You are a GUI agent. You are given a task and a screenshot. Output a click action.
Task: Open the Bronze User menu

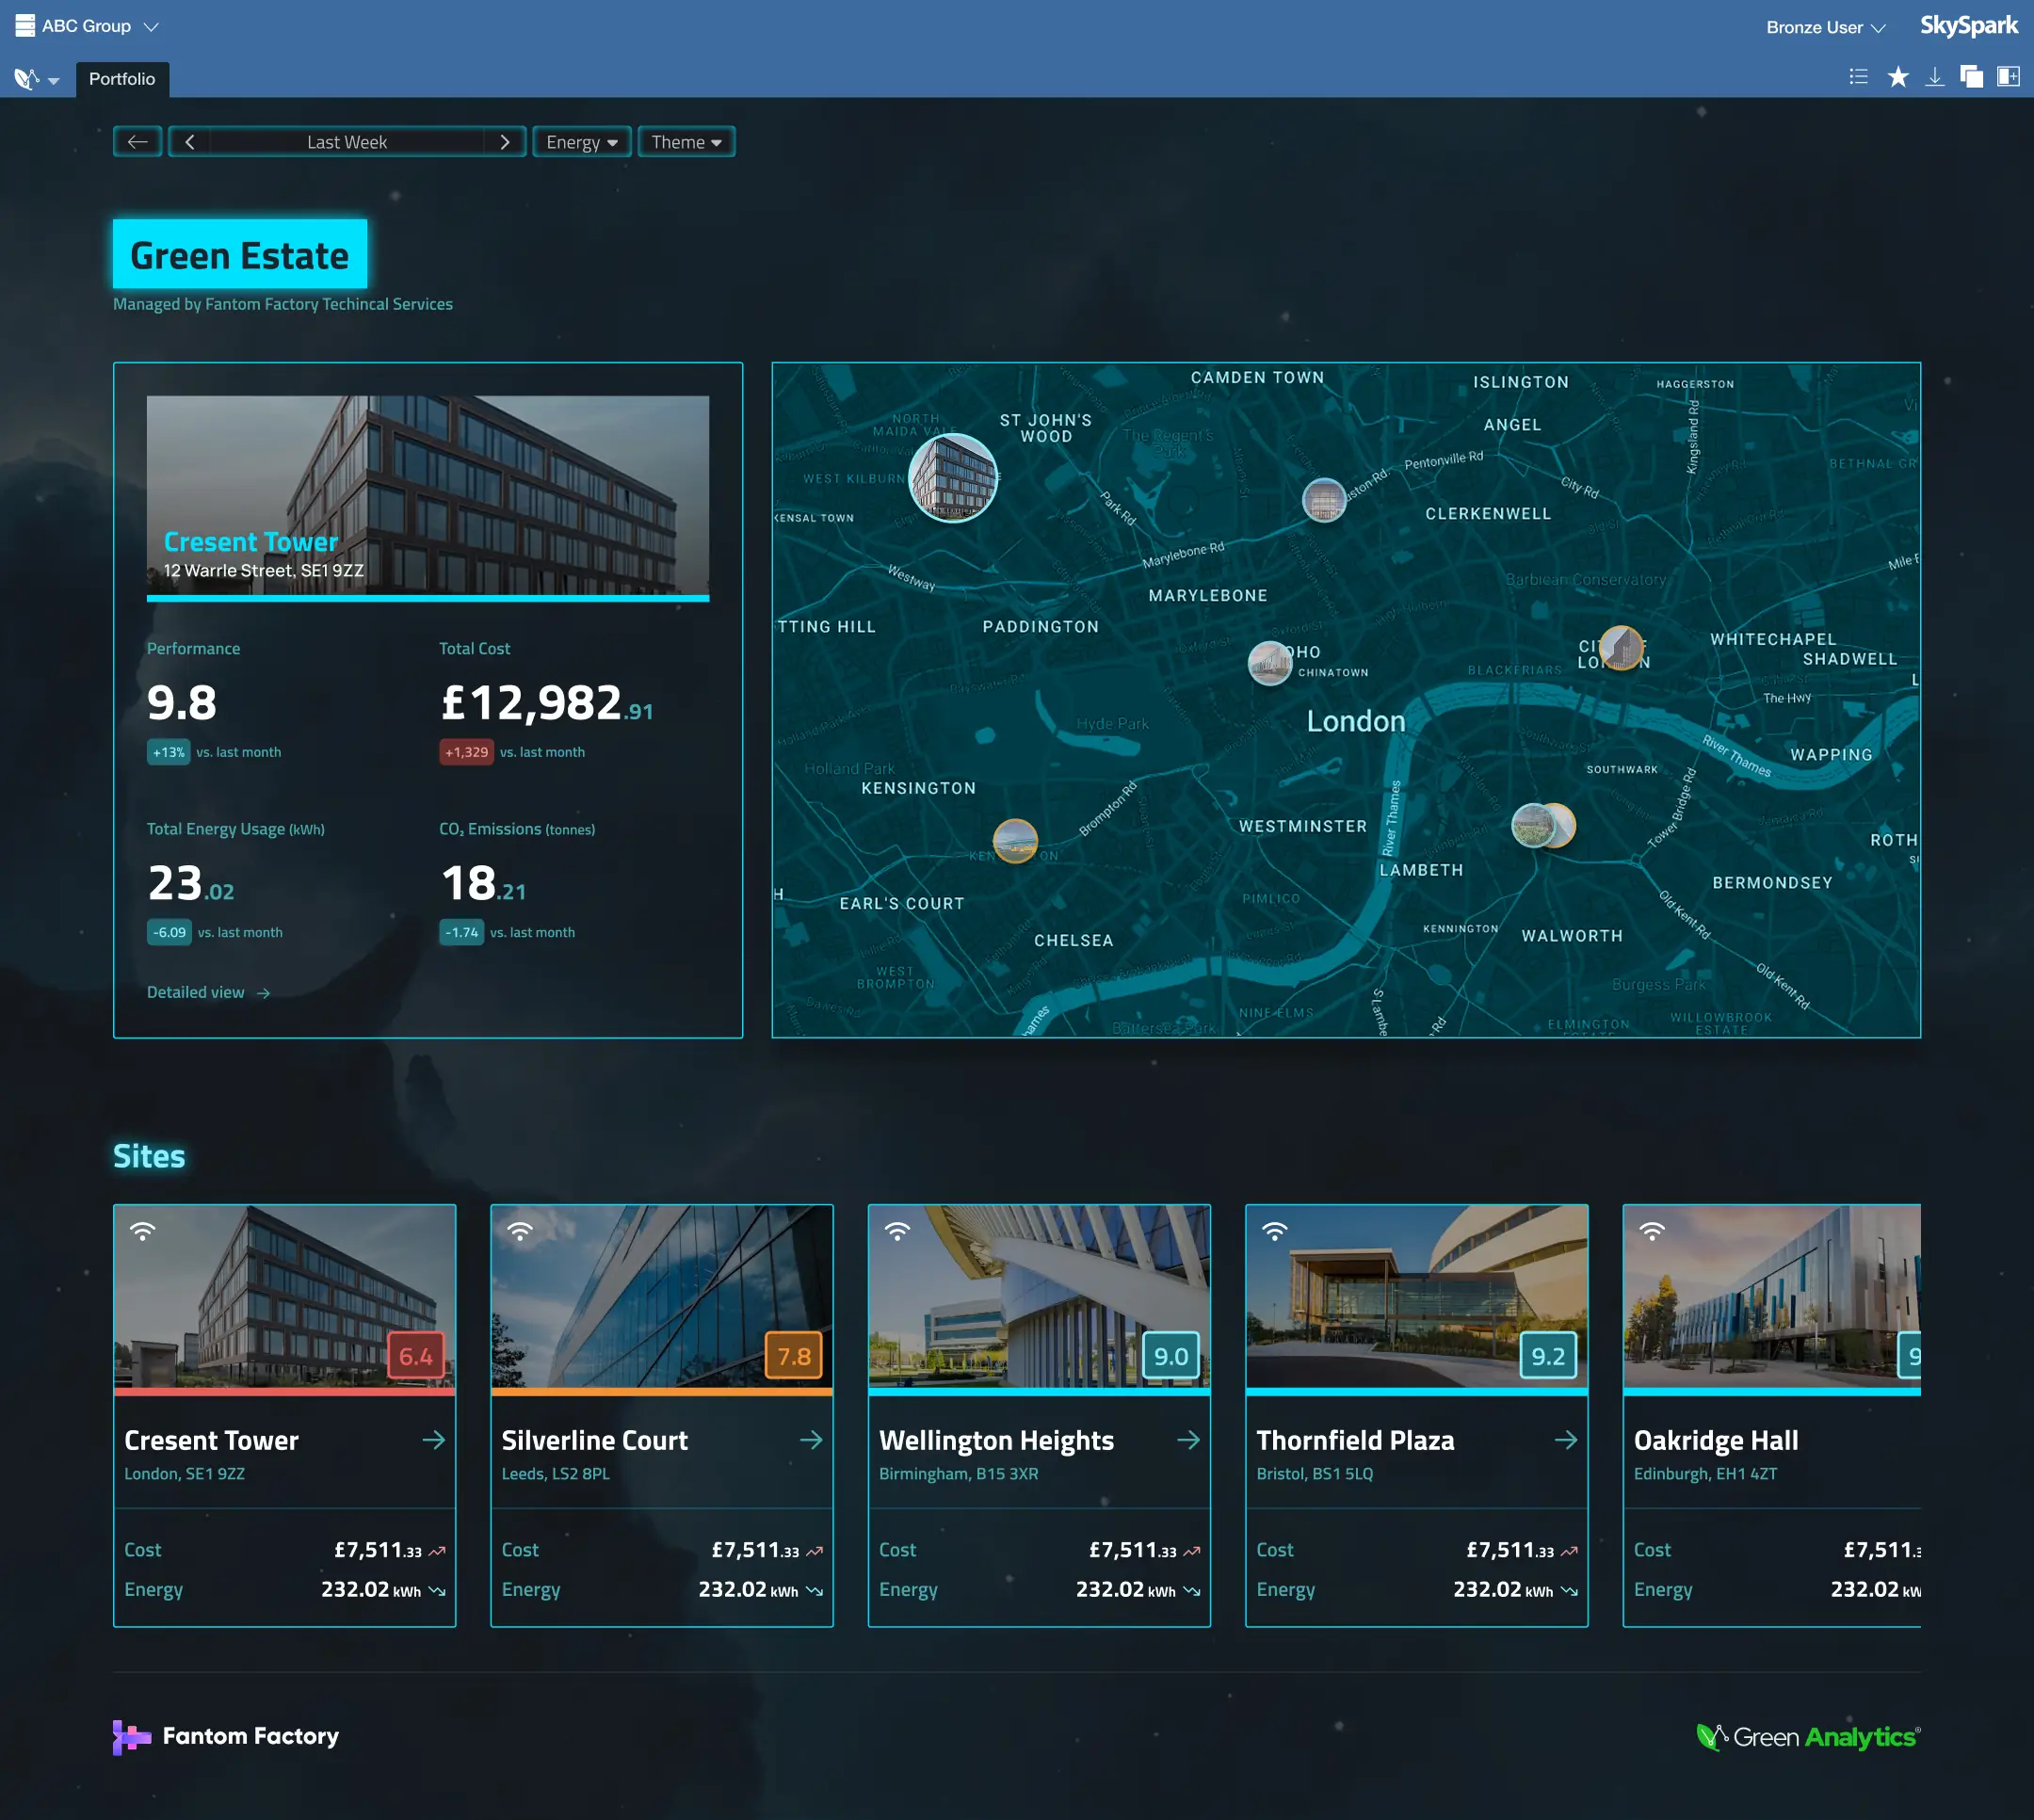(1823, 27)
